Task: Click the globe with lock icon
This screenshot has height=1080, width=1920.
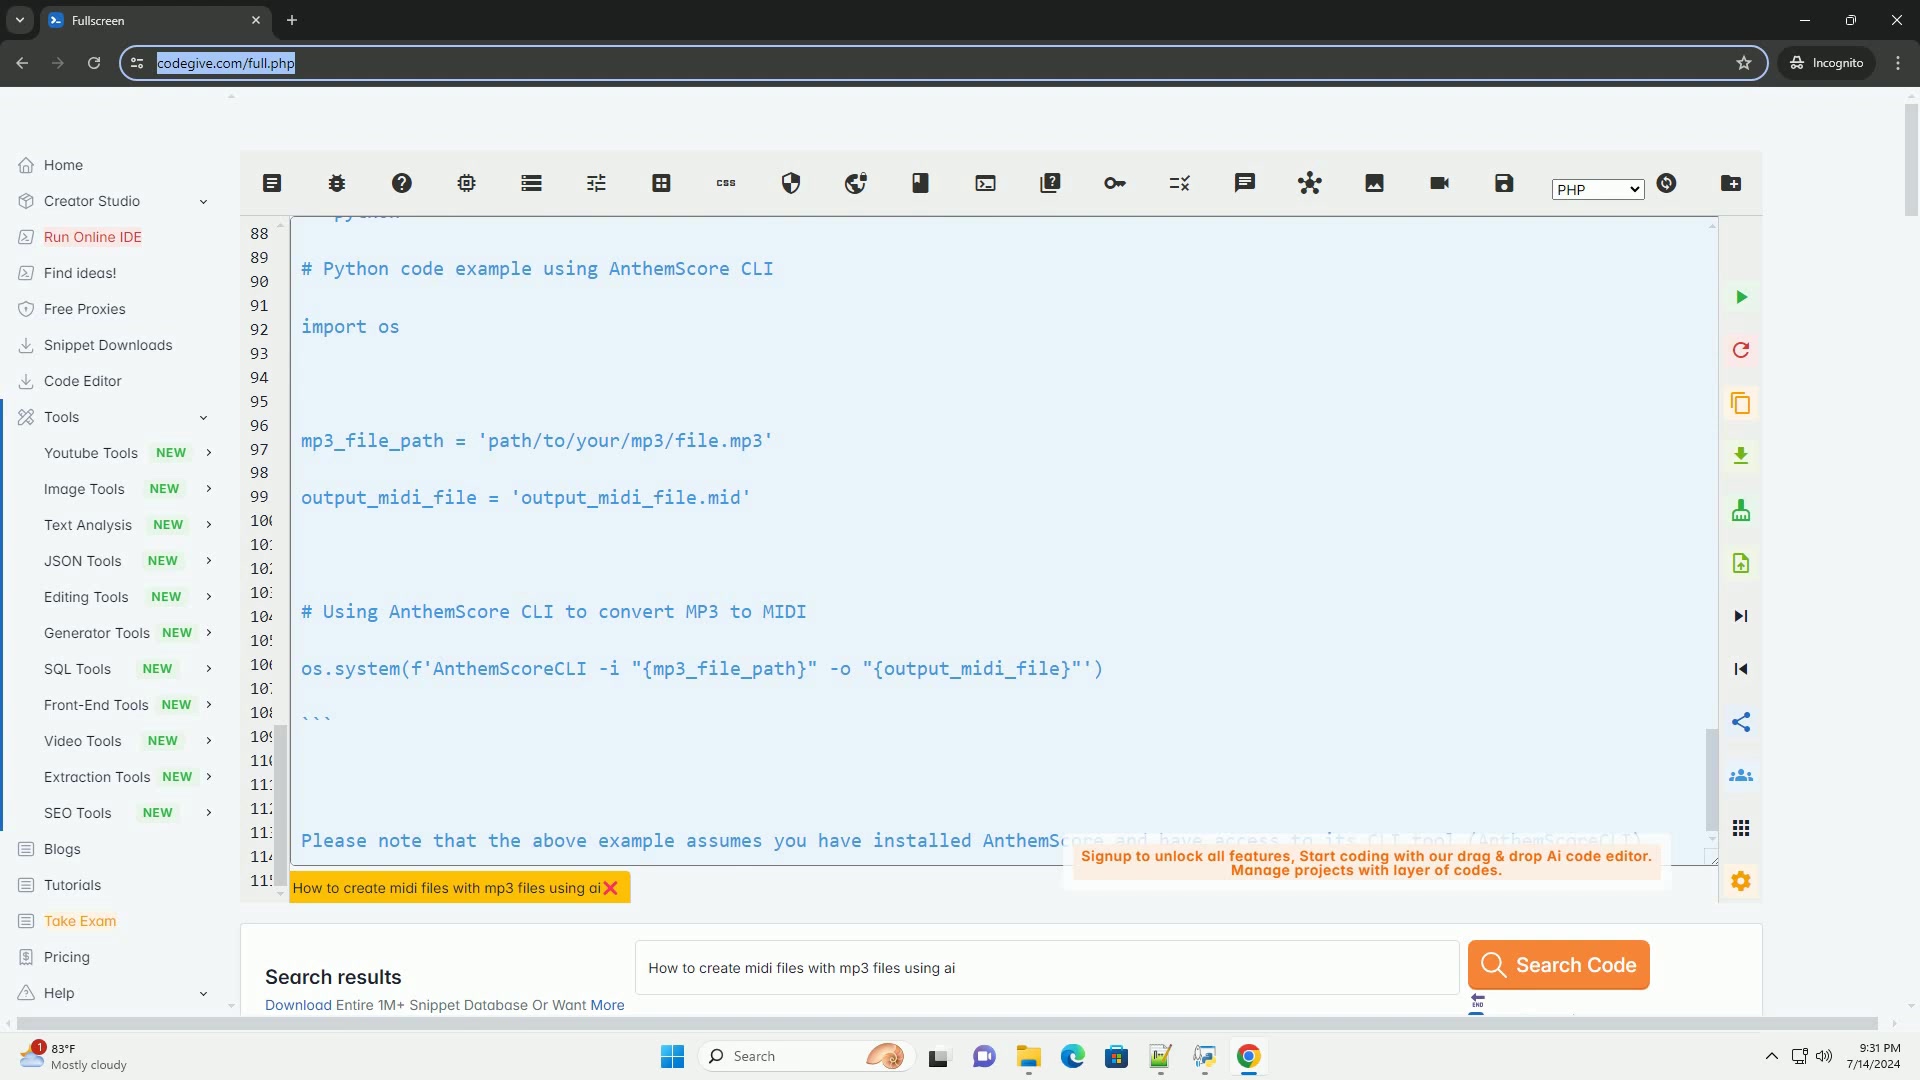Action: click(x=856, y=183)
